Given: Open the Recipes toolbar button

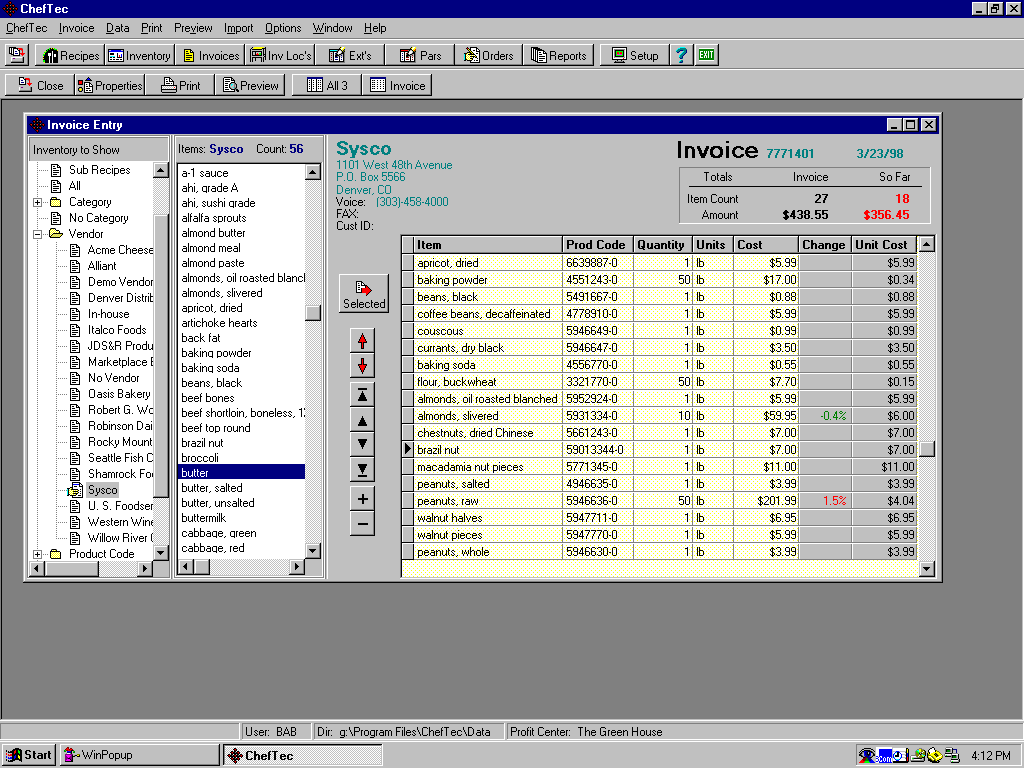Looking at the screenshot, I should 71,56.
